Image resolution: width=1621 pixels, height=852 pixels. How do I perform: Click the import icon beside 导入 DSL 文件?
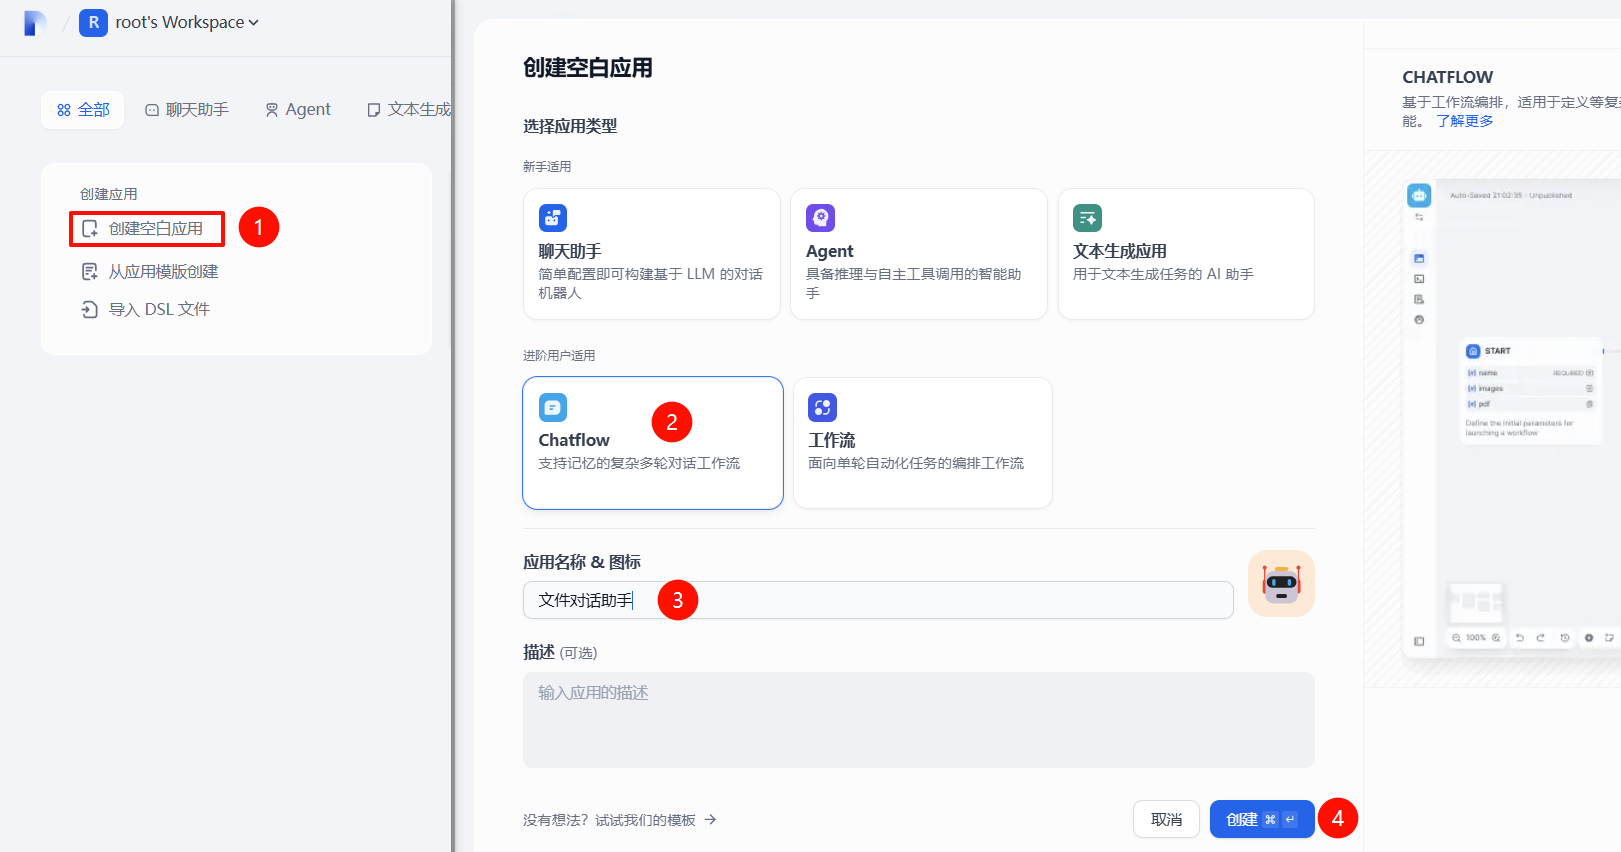[x=90, y=309]
